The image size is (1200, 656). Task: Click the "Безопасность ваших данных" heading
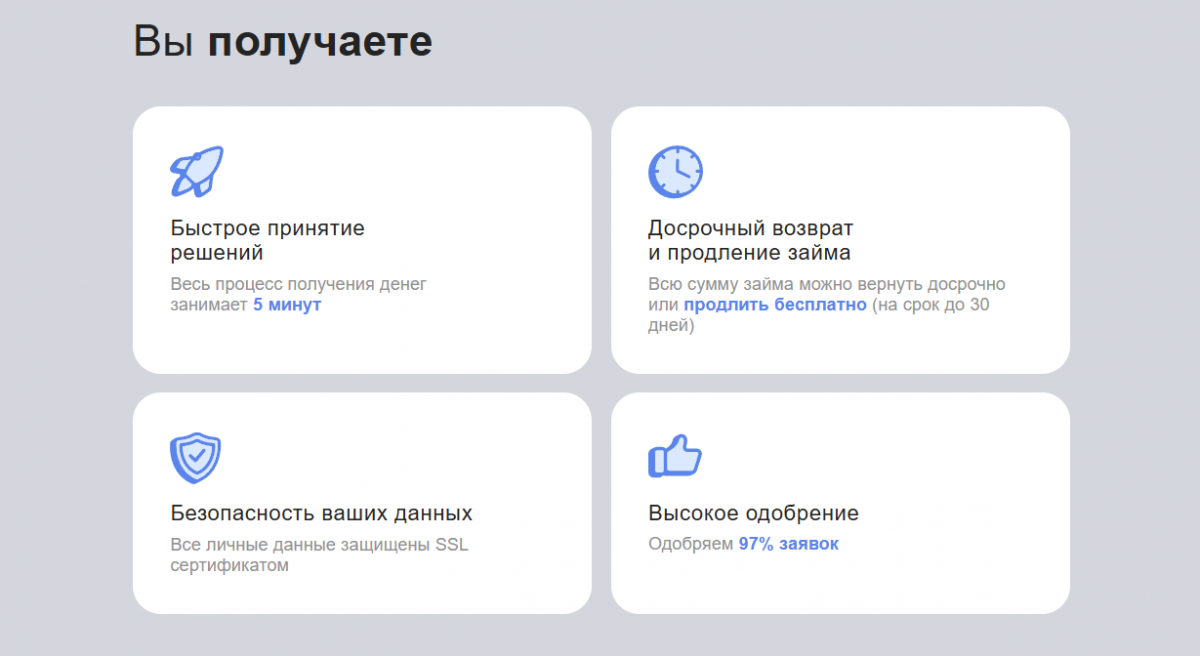321,514
